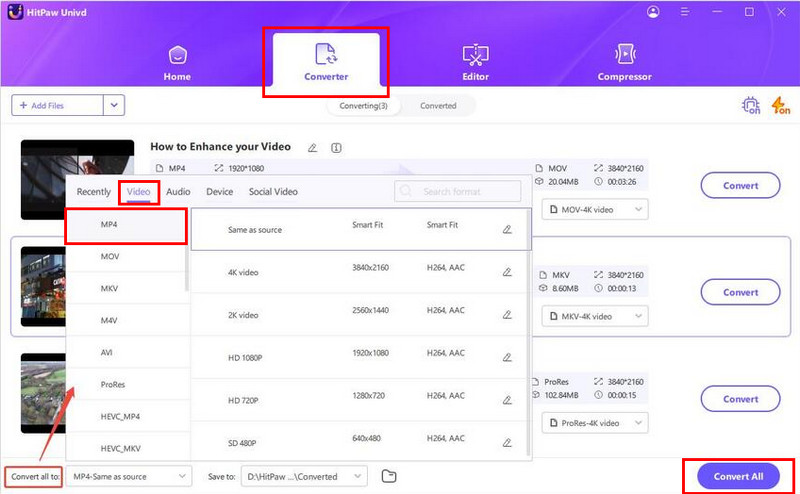Switch to the Converted tab

click(438, 105)
